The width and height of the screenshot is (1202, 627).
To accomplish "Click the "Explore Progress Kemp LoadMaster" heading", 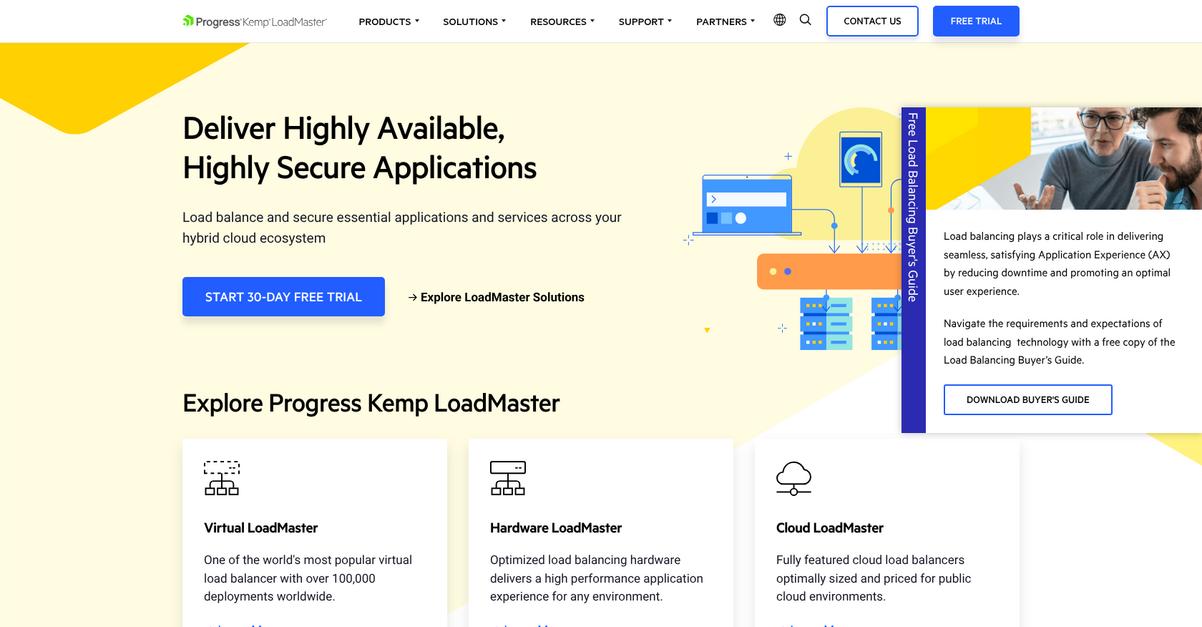I will tap(371, 403).
